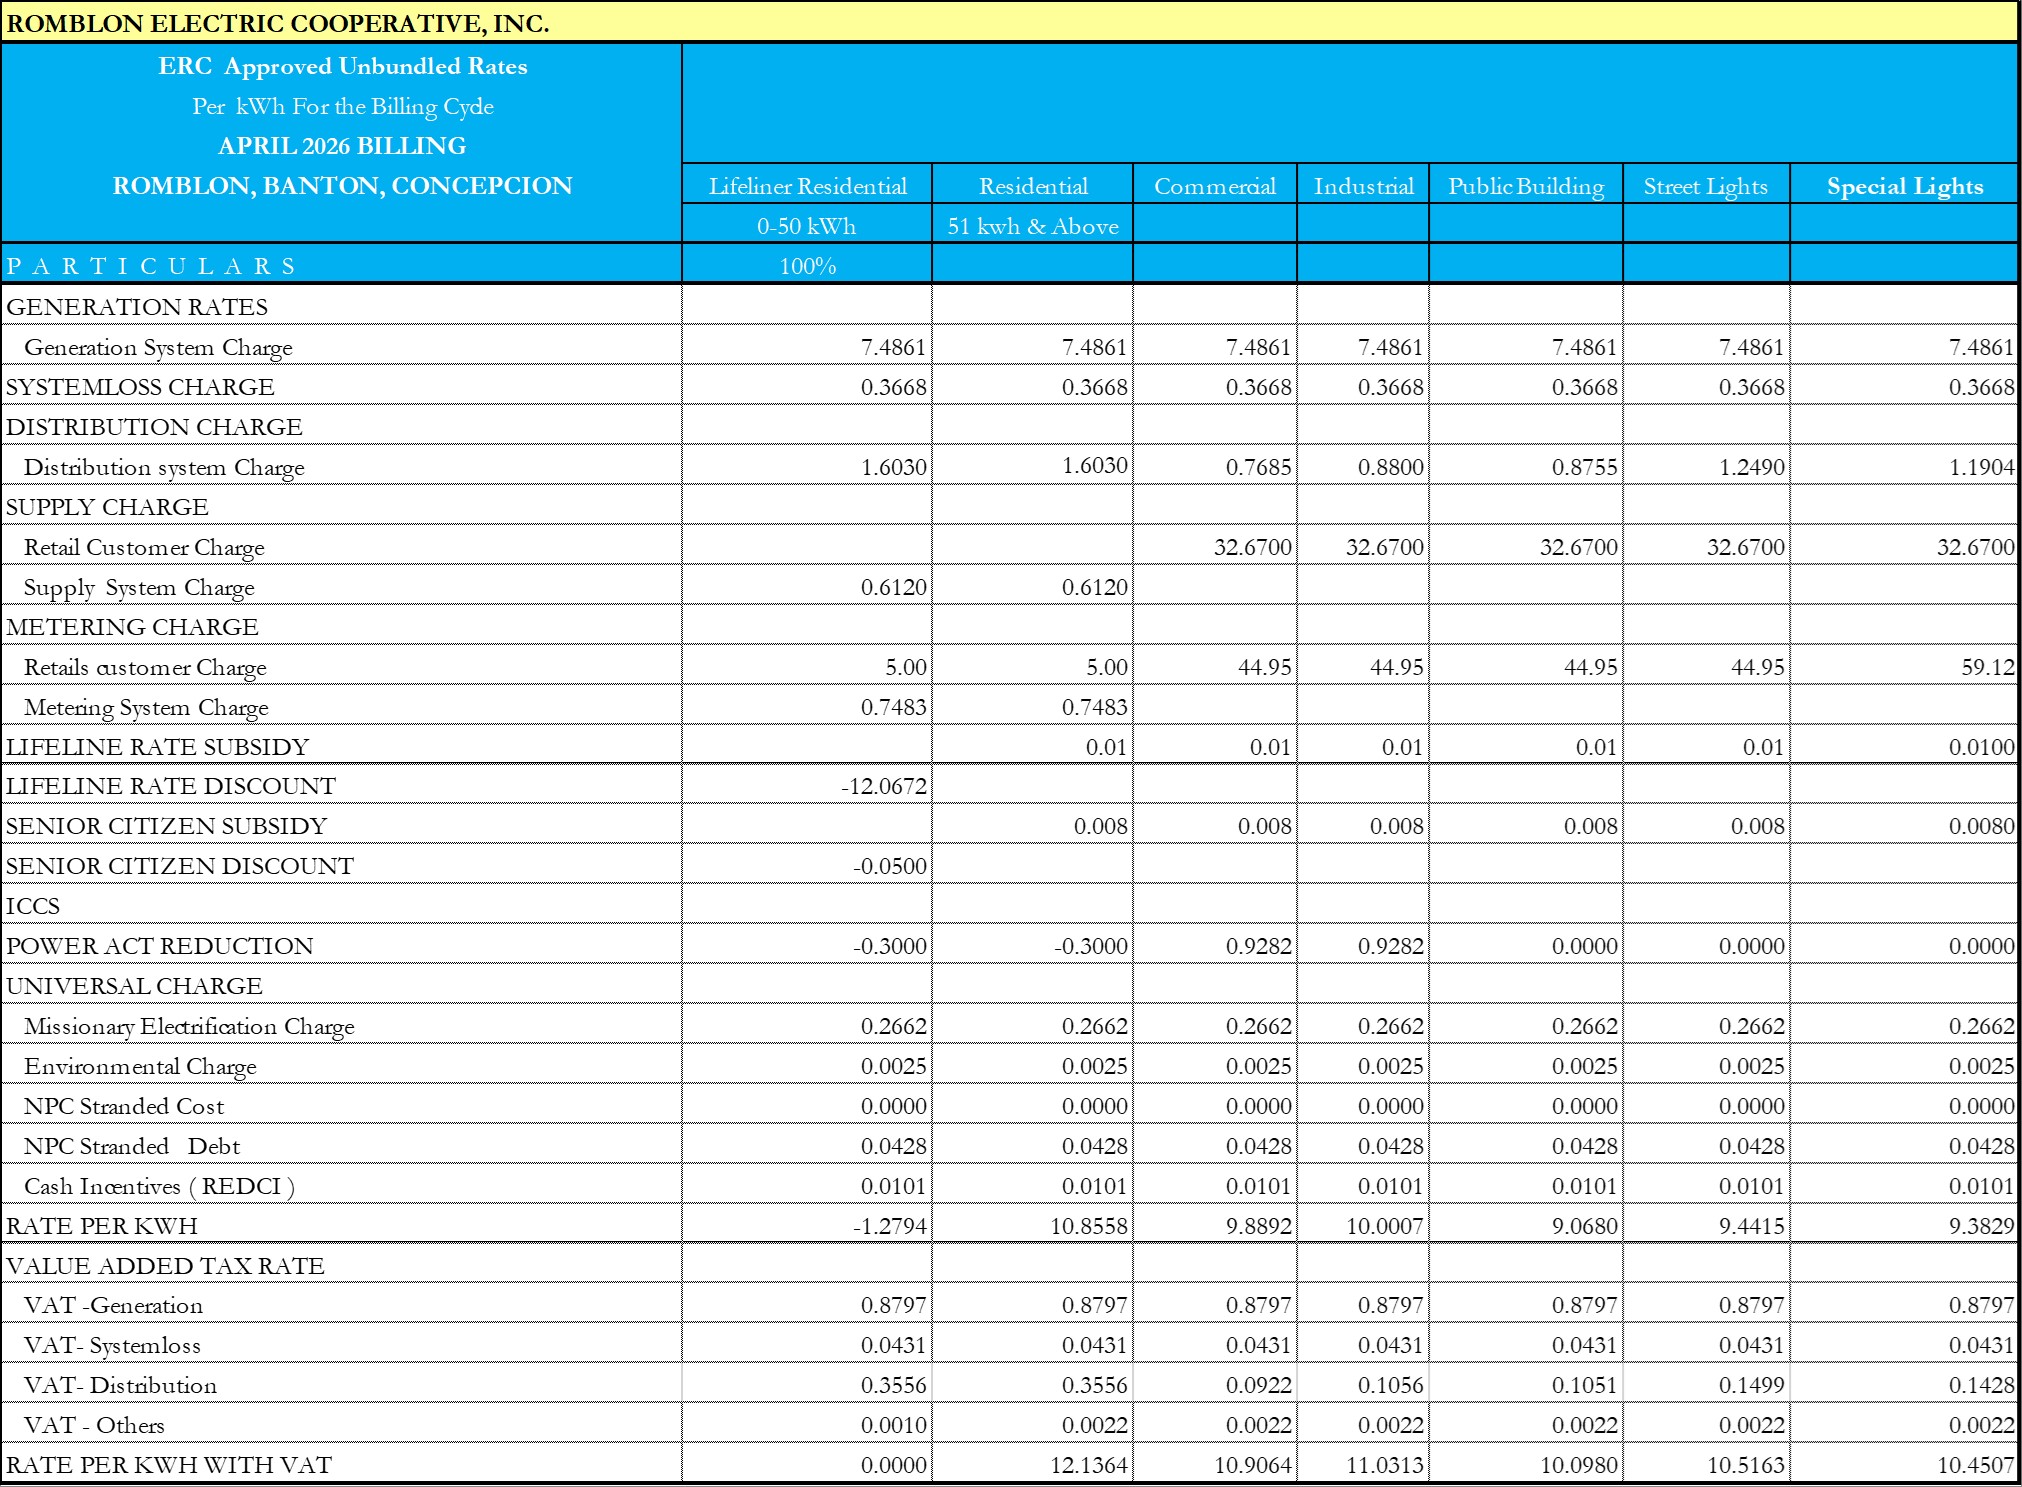Click the SYSTEMLOSS CHARGE row label
Viewport: 2022px width, 1487px height.
[140, 387]
